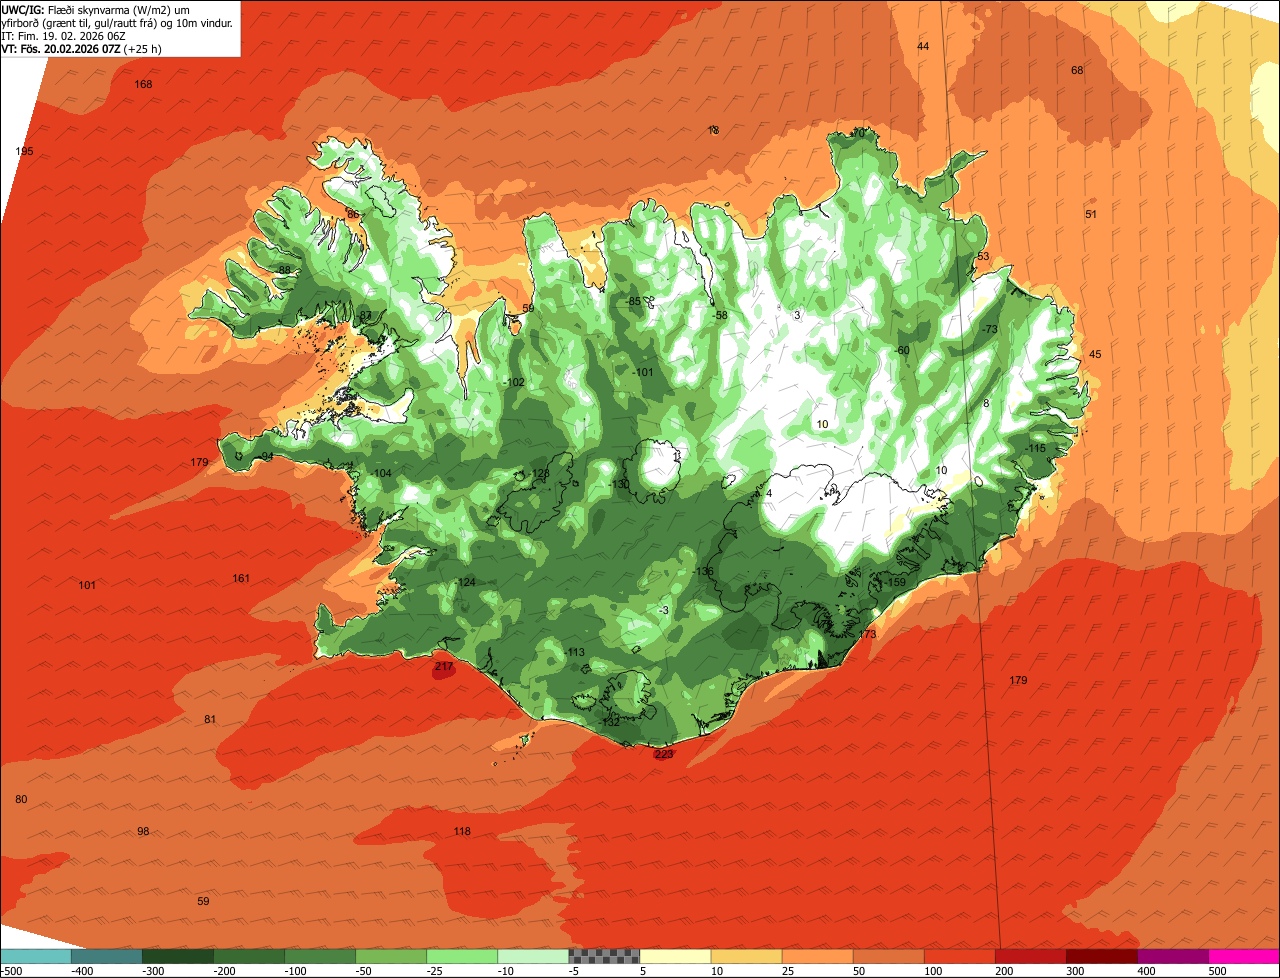
Task: Click the value 101 in the western sea
Action: coord(87,585)
